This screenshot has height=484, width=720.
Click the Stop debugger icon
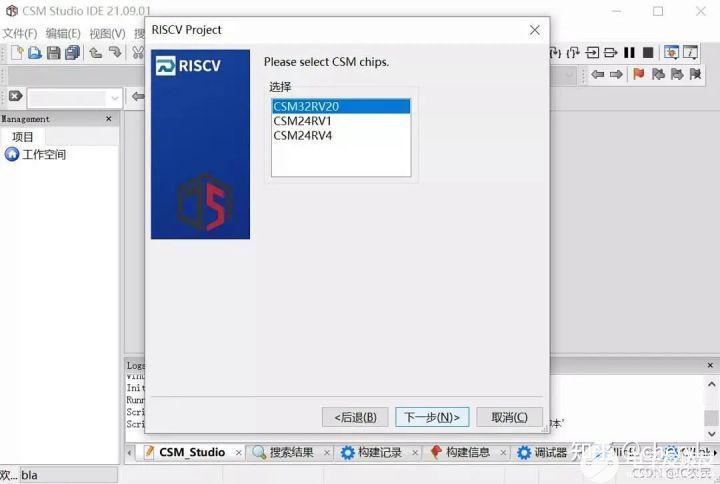(x=648, y=53)
